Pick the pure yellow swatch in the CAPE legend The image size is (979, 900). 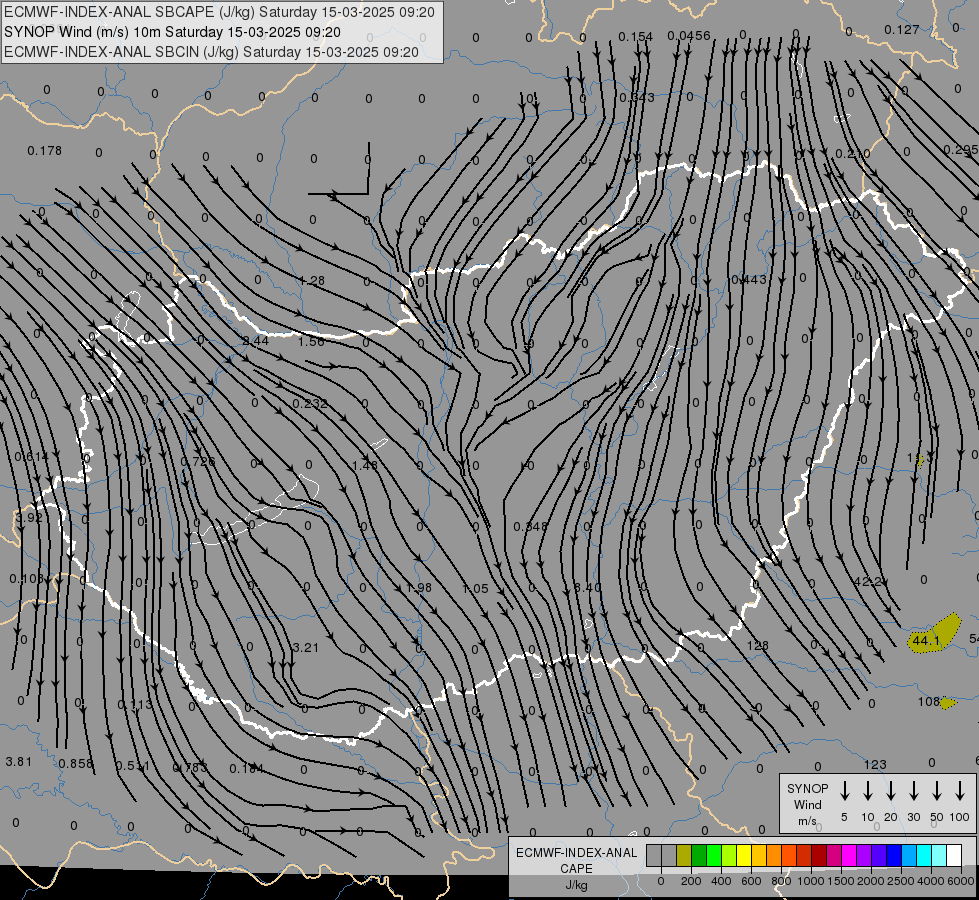744,856
